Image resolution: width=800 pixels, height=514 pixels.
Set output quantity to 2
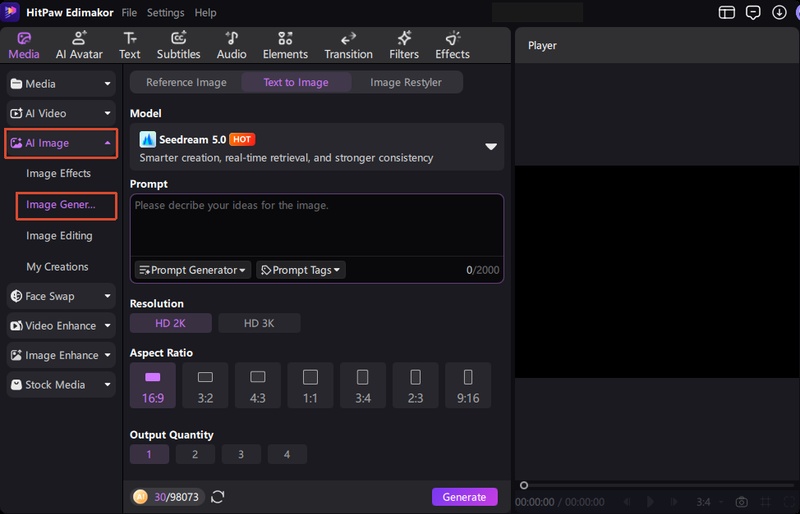(195, 454)
